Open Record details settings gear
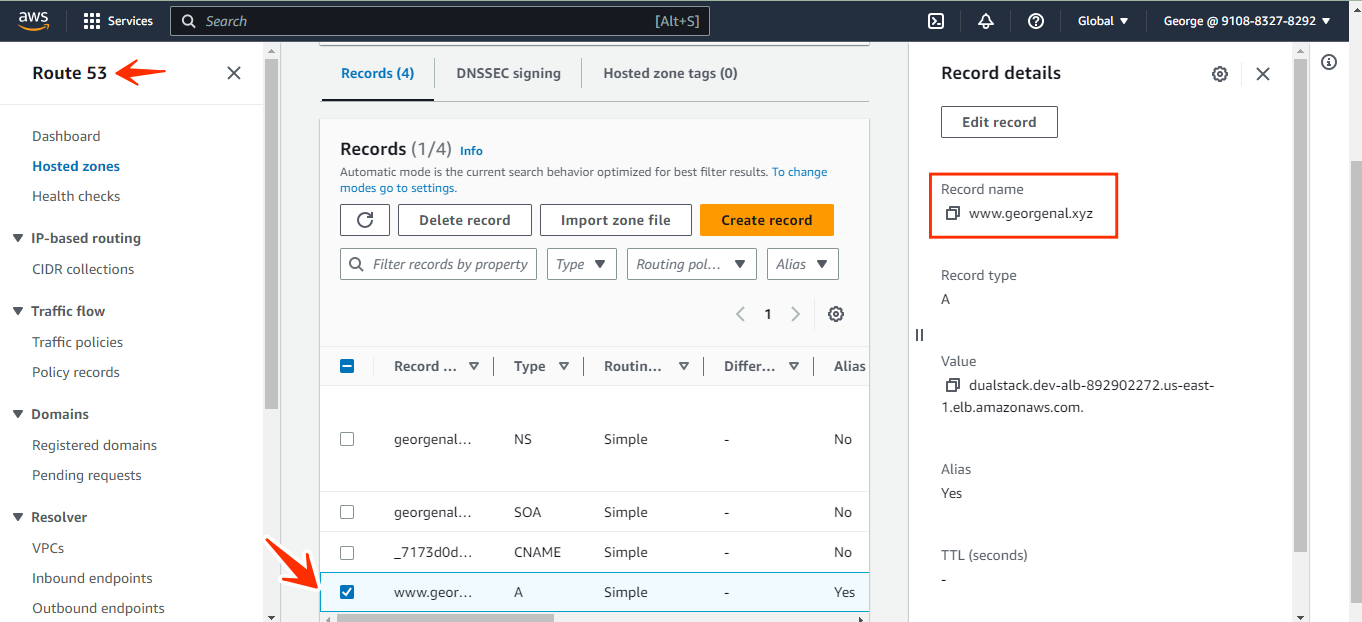 pyautogui.click(x=1220, y=74)
